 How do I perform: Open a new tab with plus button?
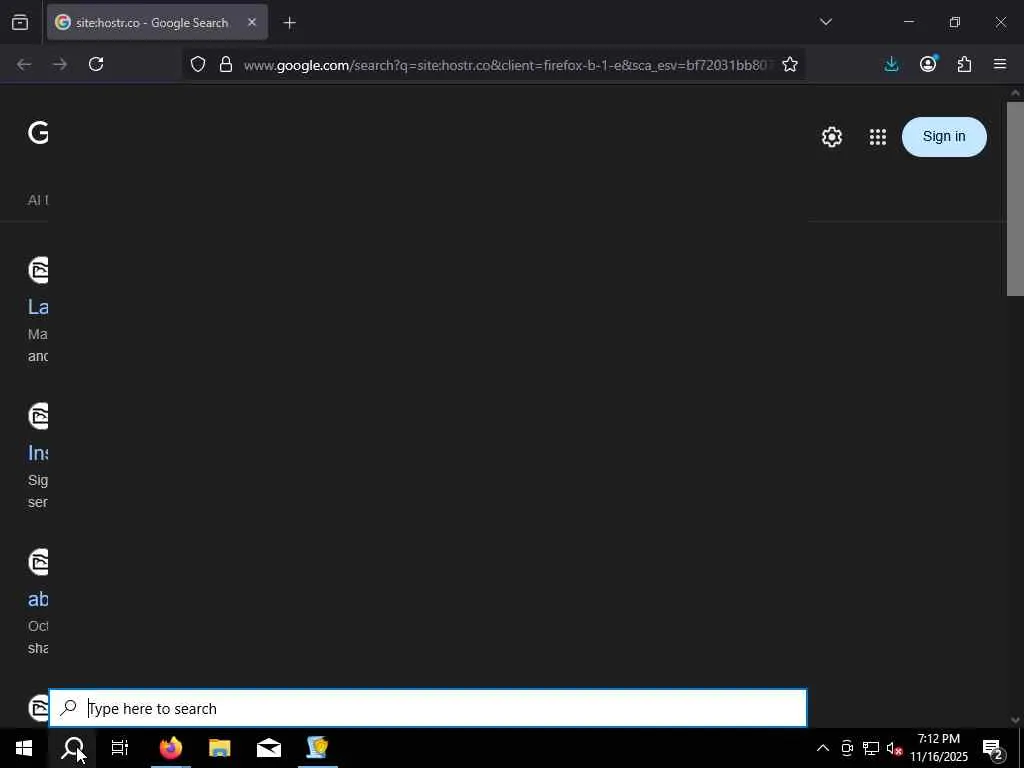click(289, 23)
